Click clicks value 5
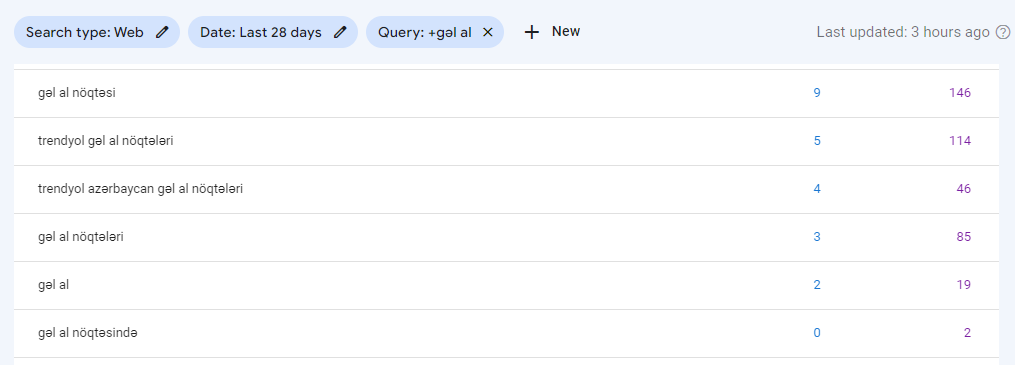 817,141
